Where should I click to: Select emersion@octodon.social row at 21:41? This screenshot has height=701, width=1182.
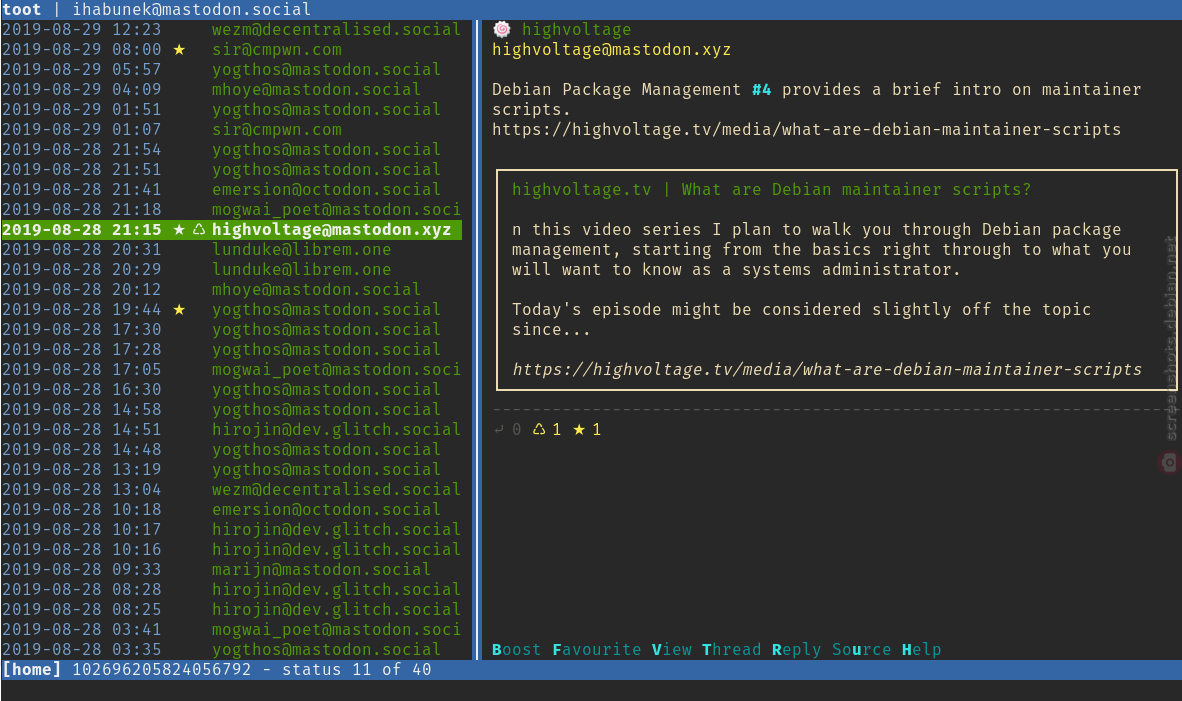pyautogui.click(x=231, y=189)
